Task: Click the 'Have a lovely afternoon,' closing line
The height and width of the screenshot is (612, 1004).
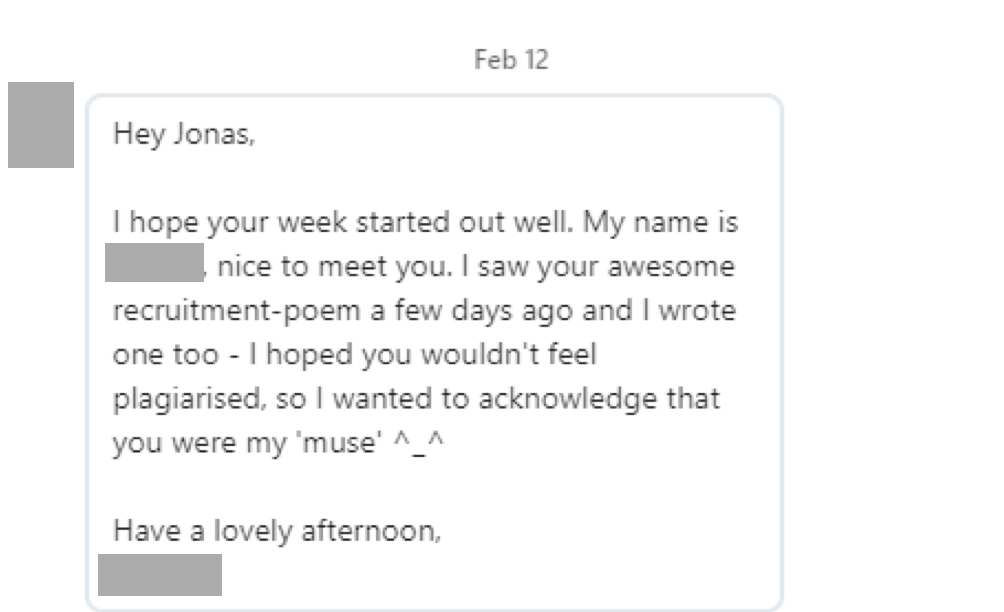Action: click(x=277, y=531)
